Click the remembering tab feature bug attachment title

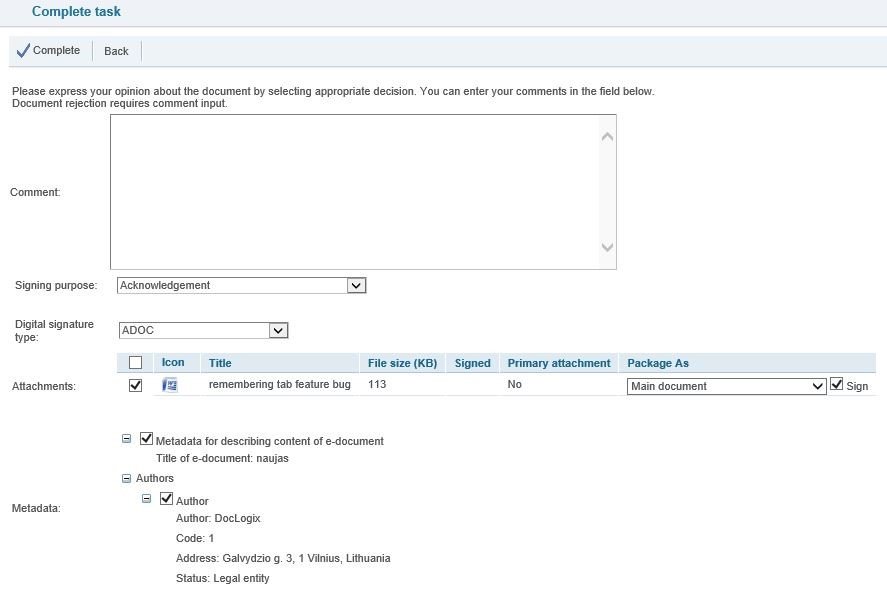coord(279,385)
